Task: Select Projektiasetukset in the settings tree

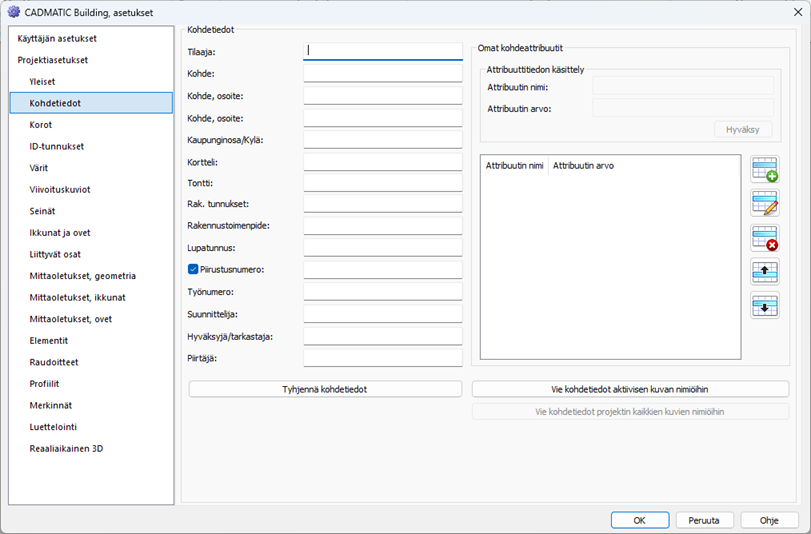Action: tap(53, 60)
